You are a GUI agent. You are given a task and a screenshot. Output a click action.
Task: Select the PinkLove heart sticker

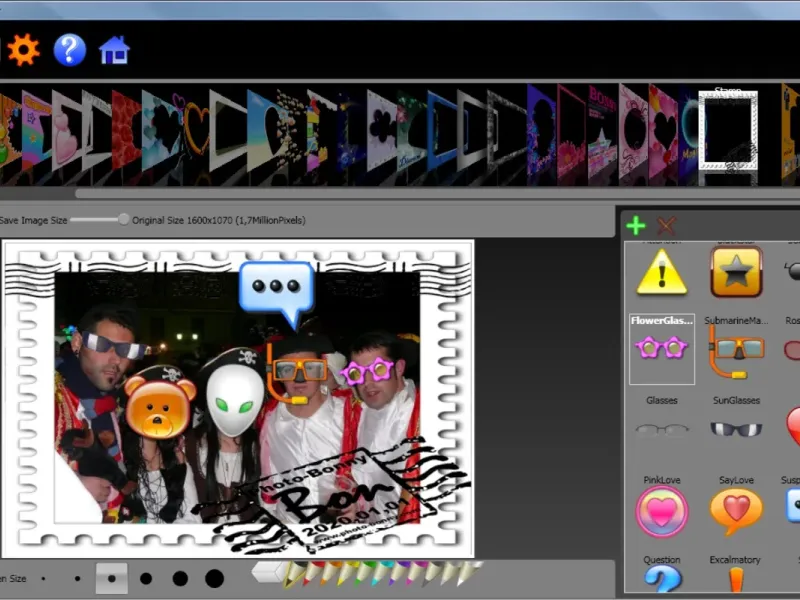661,510
